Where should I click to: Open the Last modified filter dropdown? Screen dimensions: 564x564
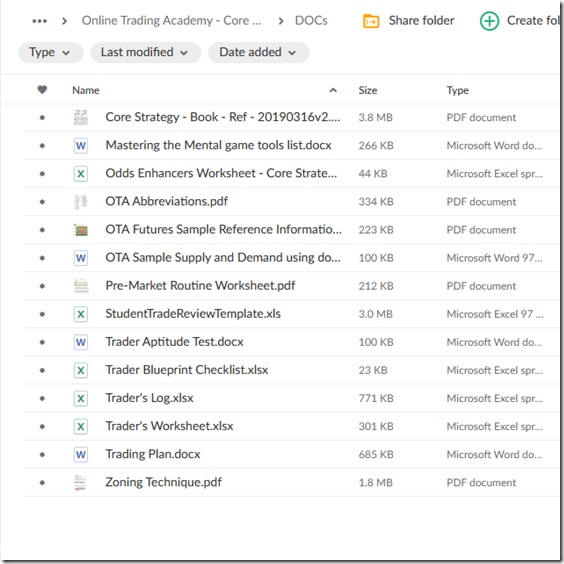(x=145, y=53)
